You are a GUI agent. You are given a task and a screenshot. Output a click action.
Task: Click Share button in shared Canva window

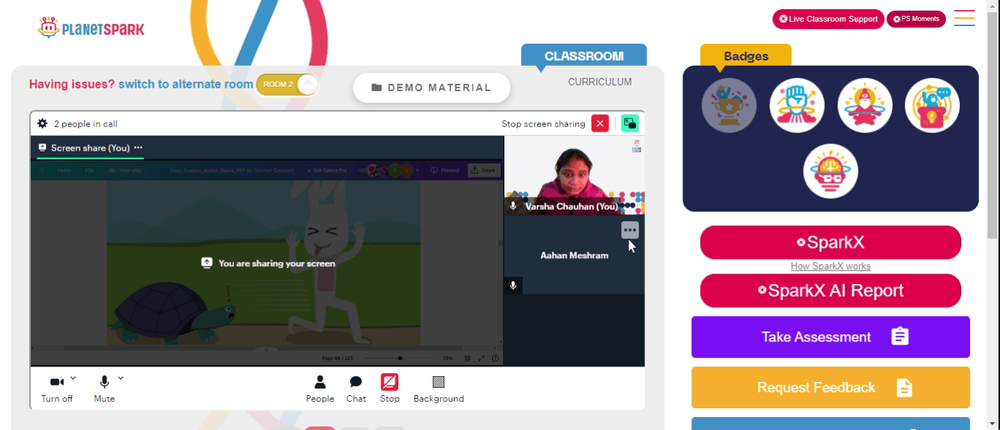(483, 170)
